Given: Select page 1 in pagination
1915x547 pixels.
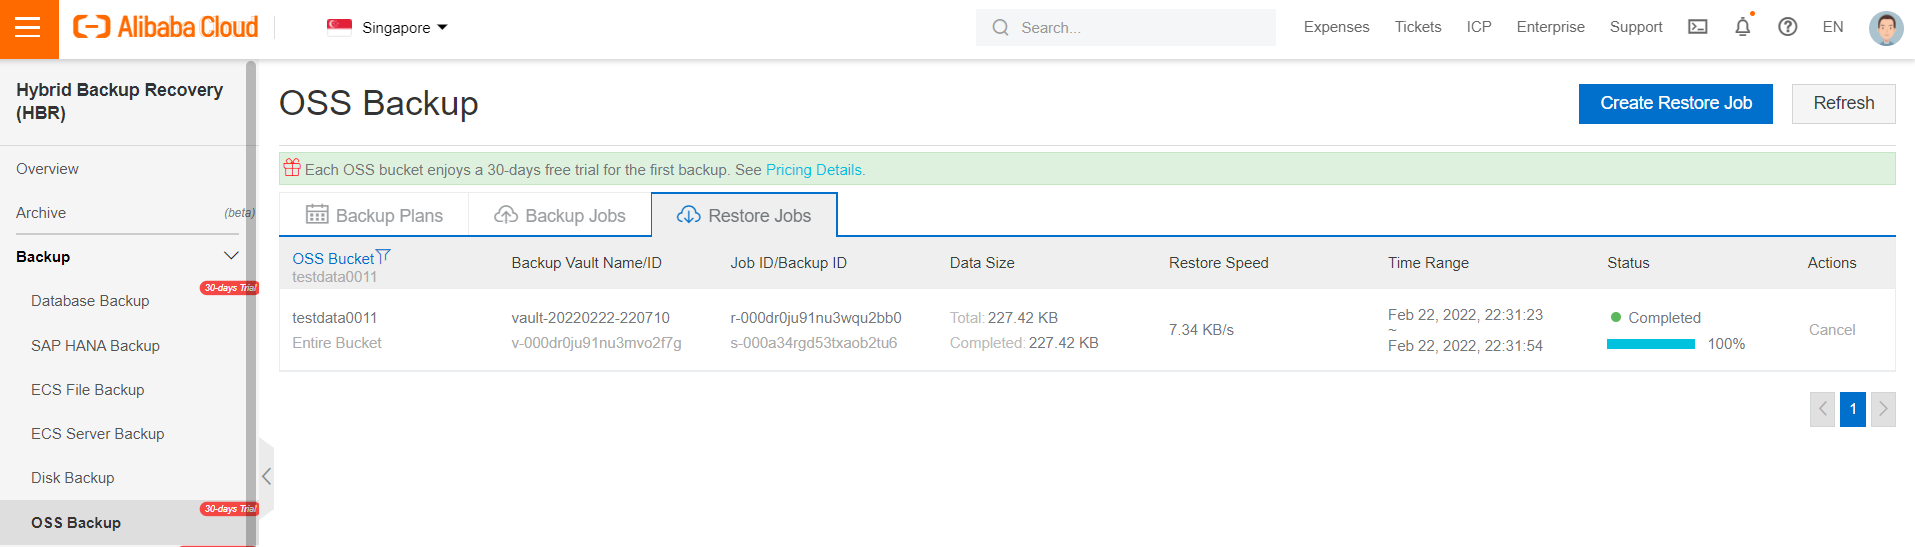Looking at the screenshot, I should (x=1853, y=409).
